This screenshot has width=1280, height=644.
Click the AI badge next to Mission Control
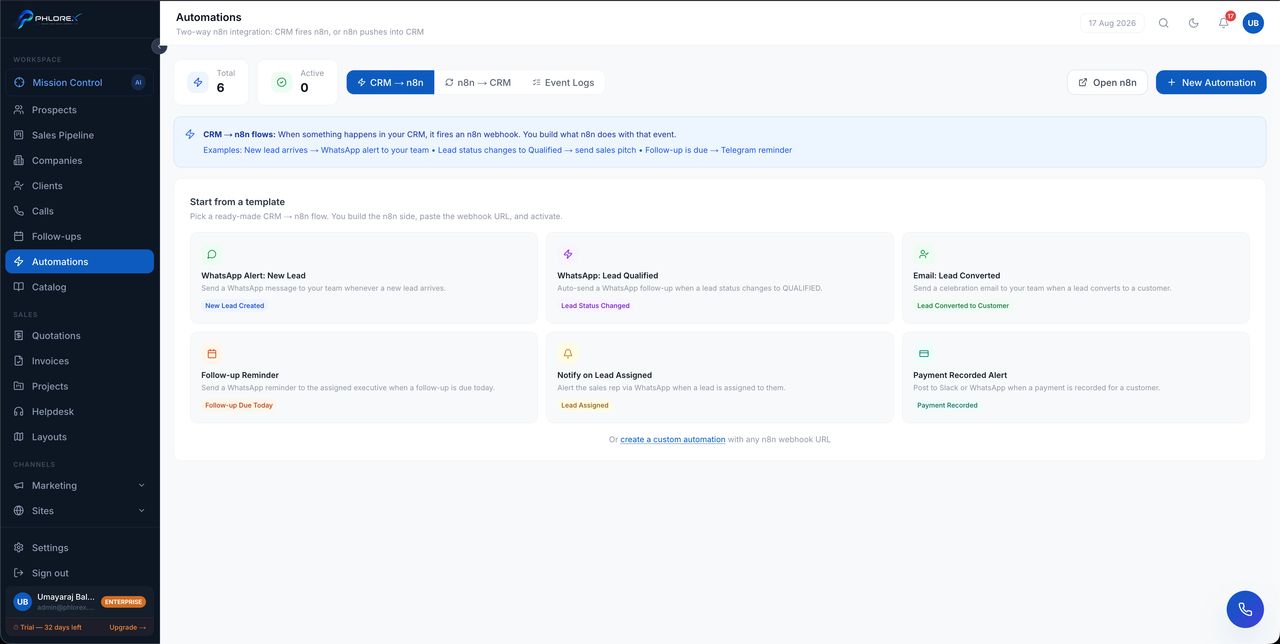138,83
